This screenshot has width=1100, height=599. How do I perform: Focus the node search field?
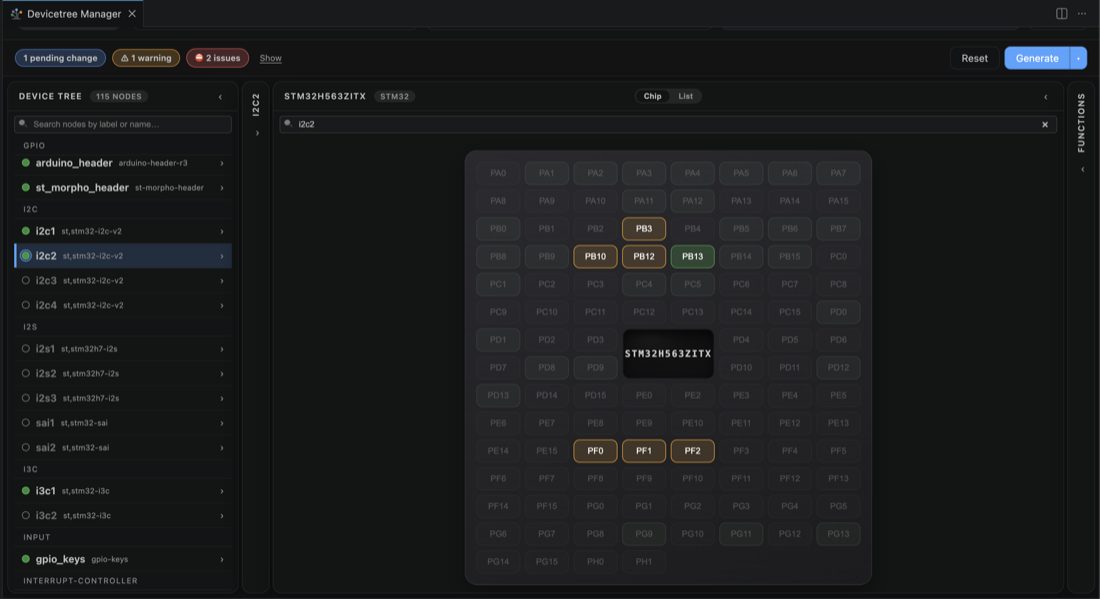123,124
